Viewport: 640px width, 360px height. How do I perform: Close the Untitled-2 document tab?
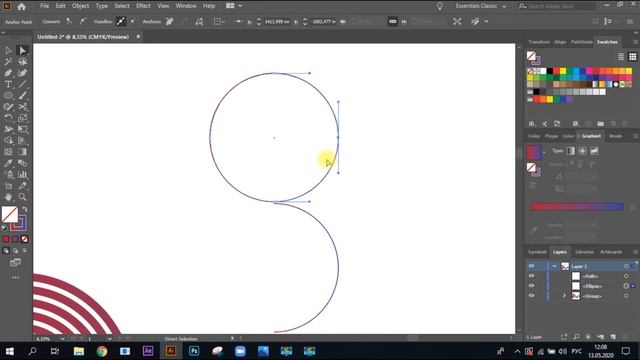[x=138, y=37]
